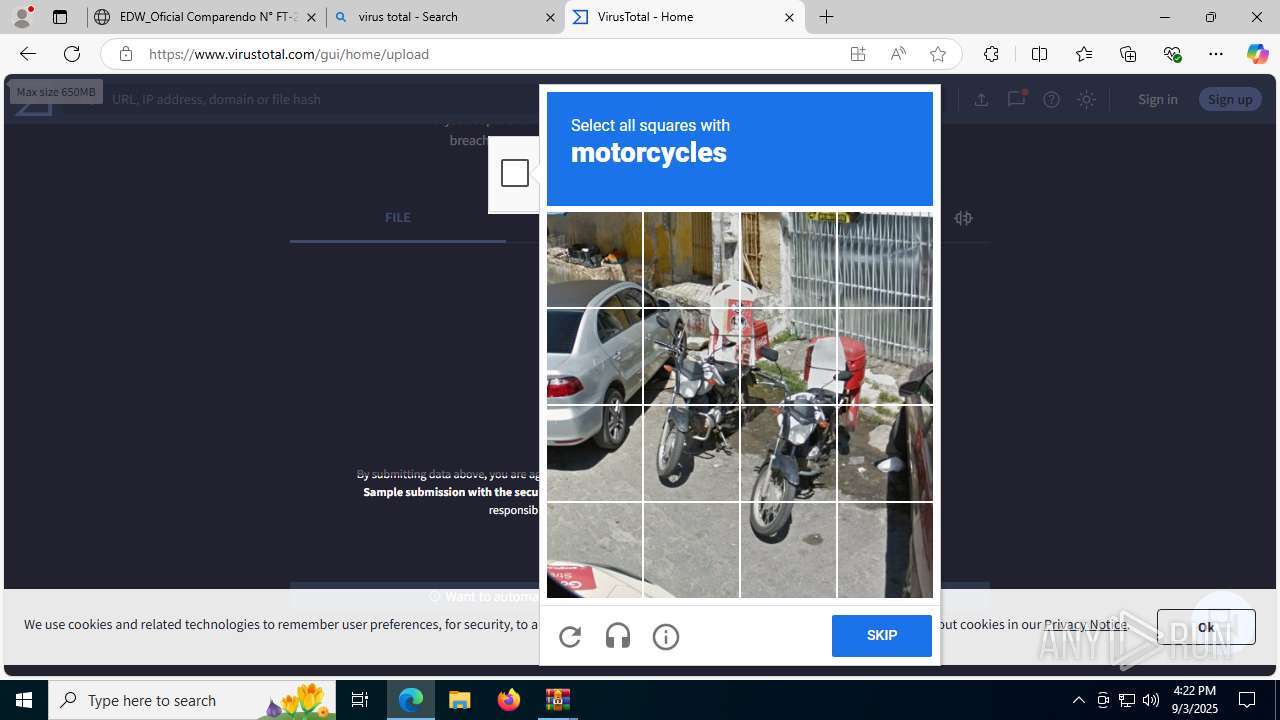
Task: Open WinRAR from taskbar
Action: click(x=558, y=700)
